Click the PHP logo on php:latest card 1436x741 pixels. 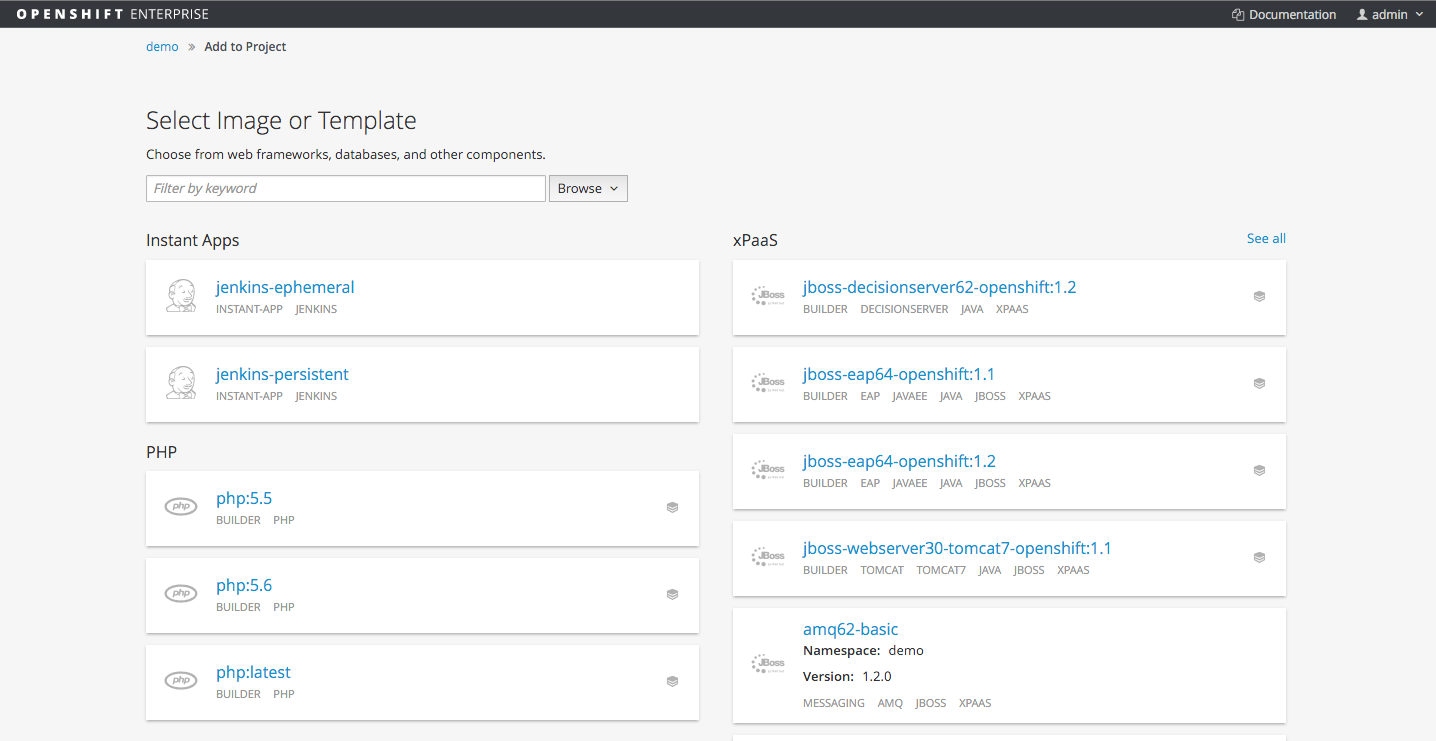coord(181,681)
